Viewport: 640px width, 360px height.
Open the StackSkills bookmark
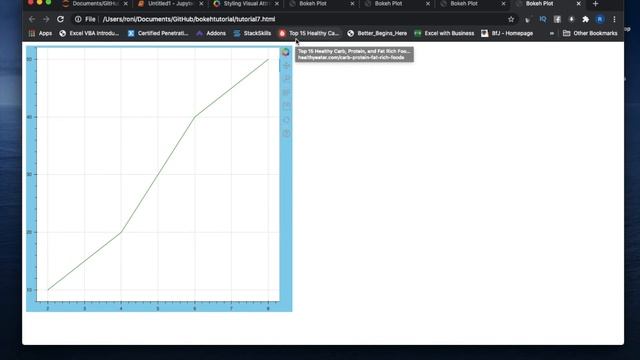(252, 33)
